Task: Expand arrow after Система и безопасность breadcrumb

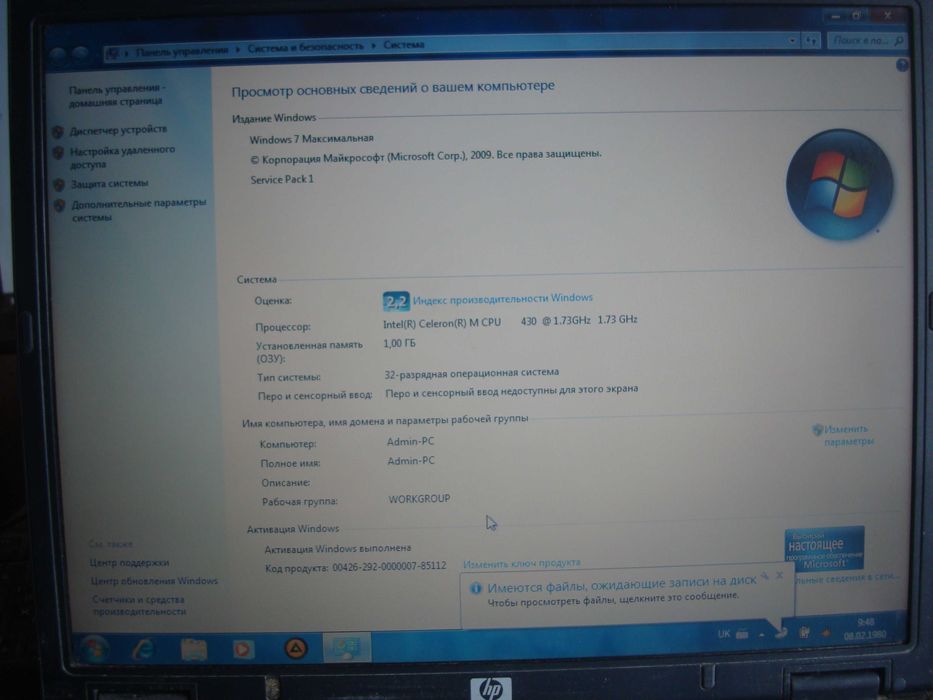Action: click(x=374, y=45)
